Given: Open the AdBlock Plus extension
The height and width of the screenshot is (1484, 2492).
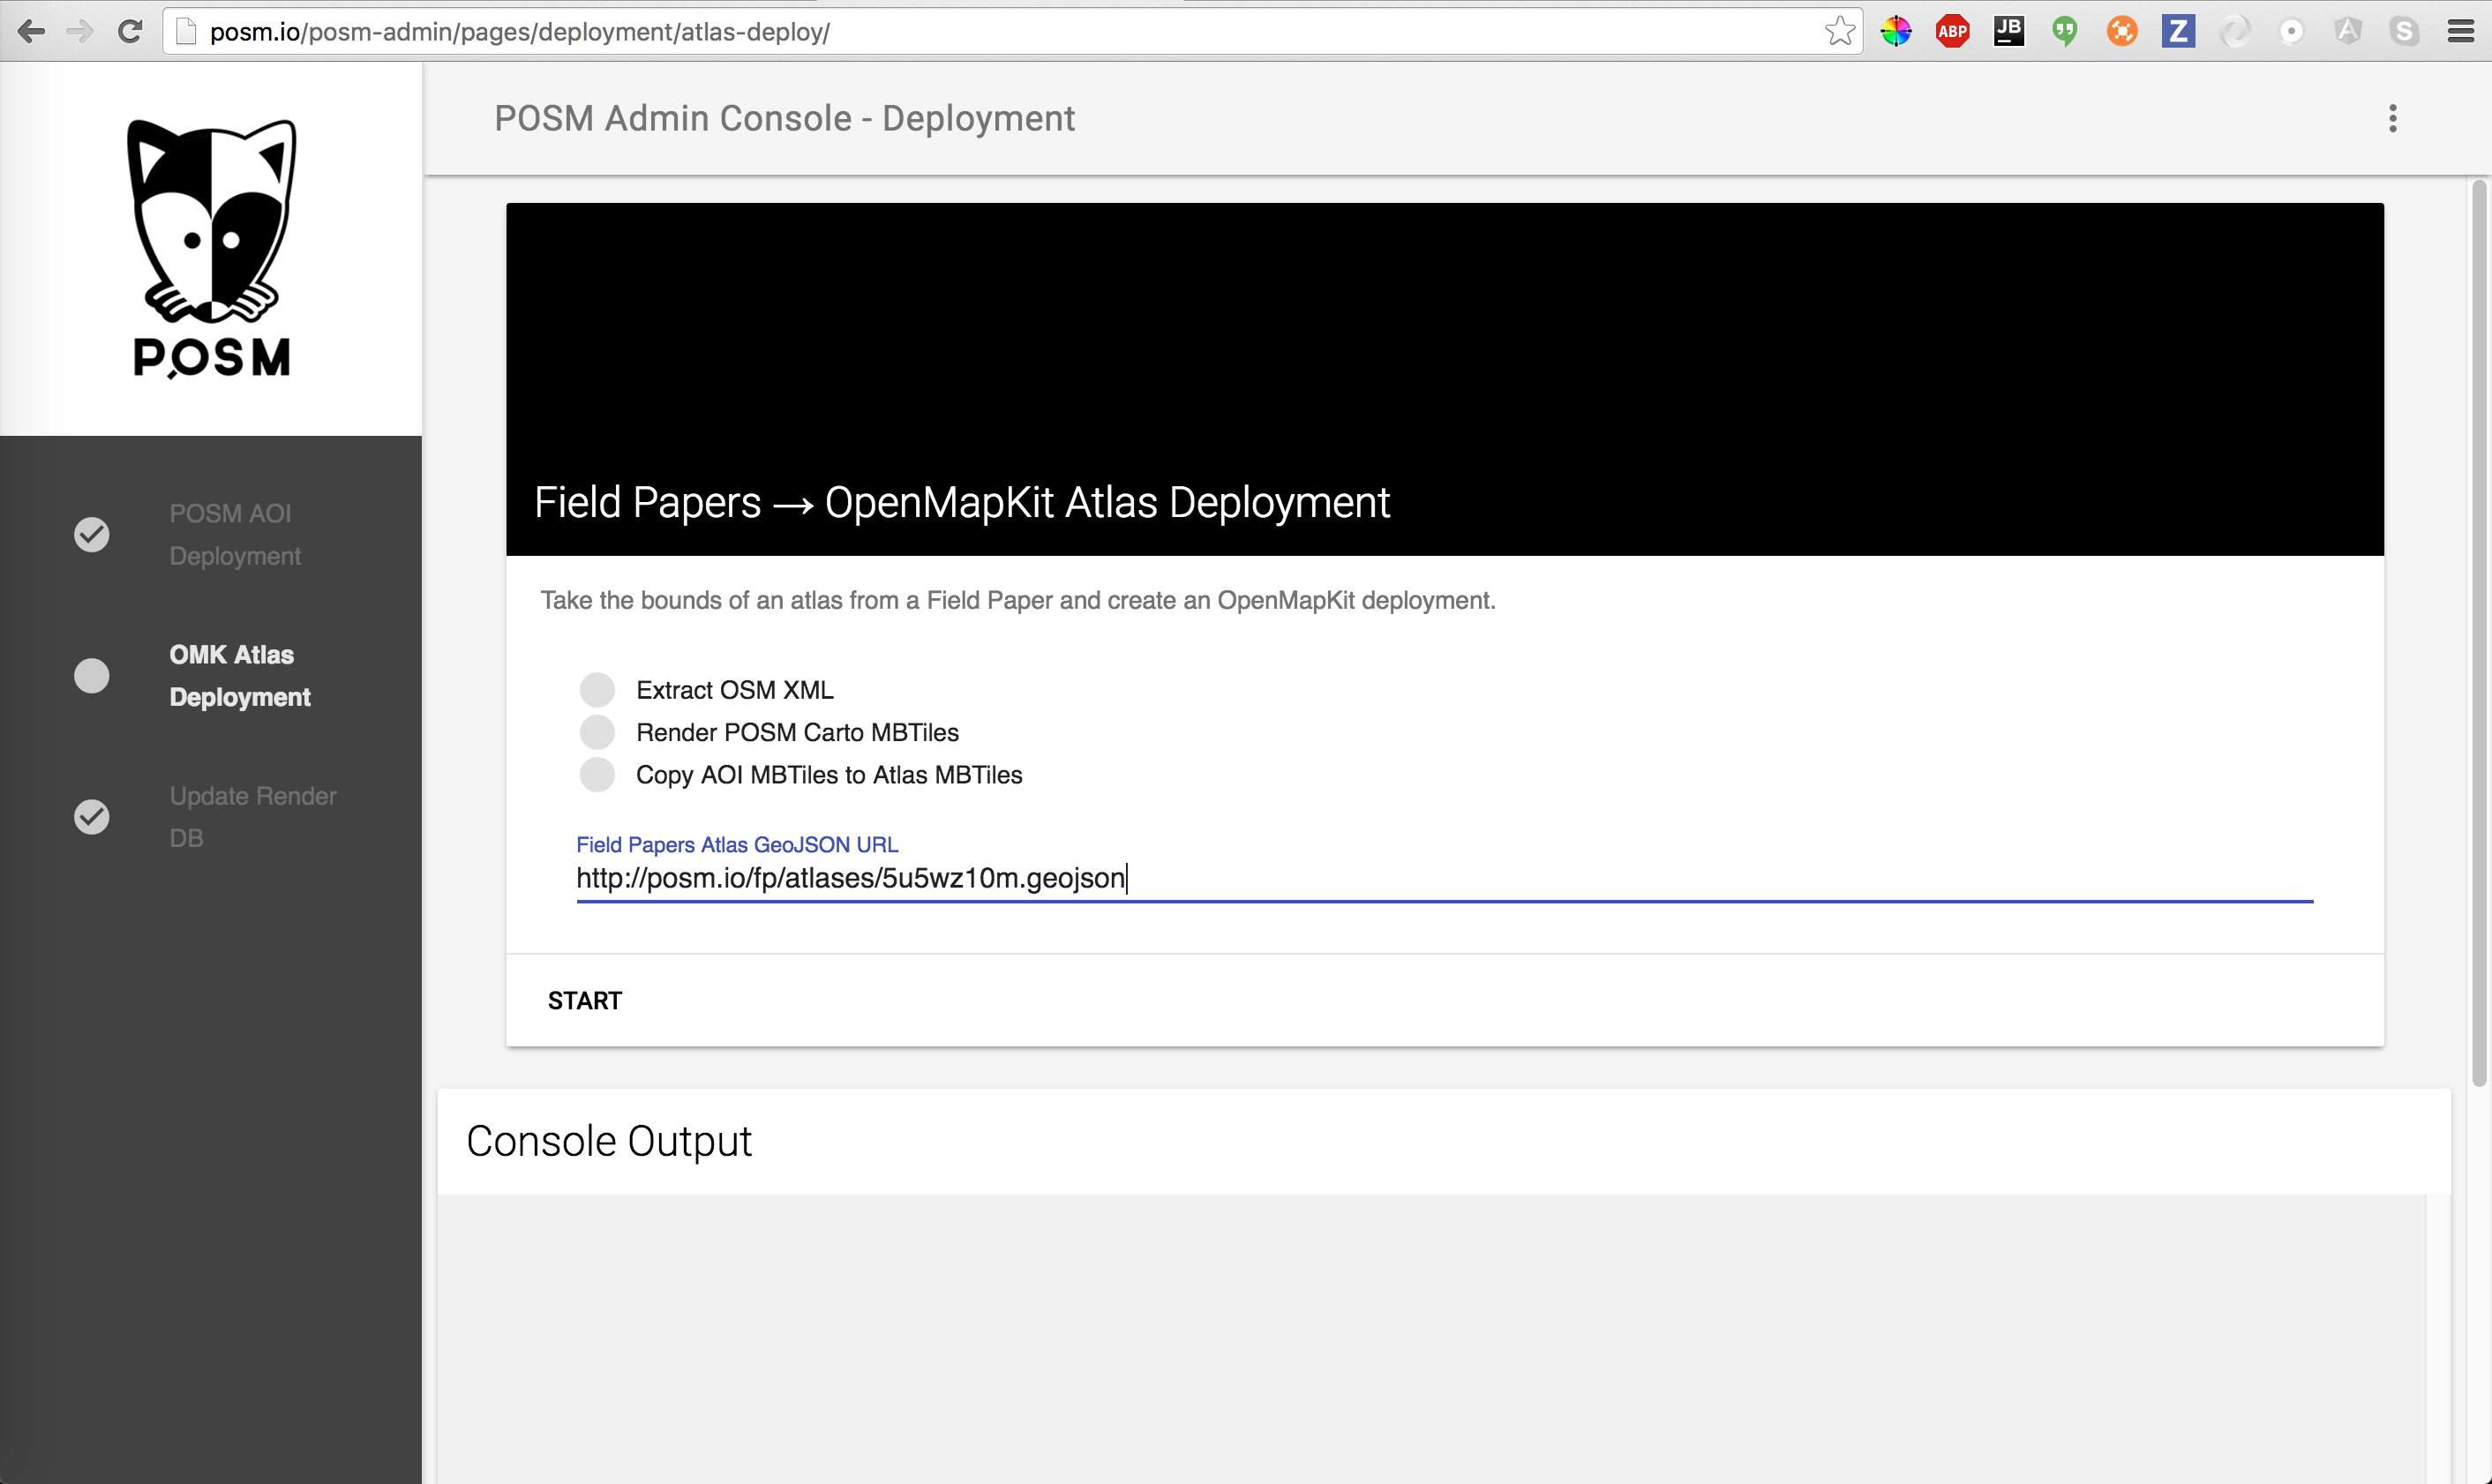Looking at the screenshot, I should (1952, 32).
